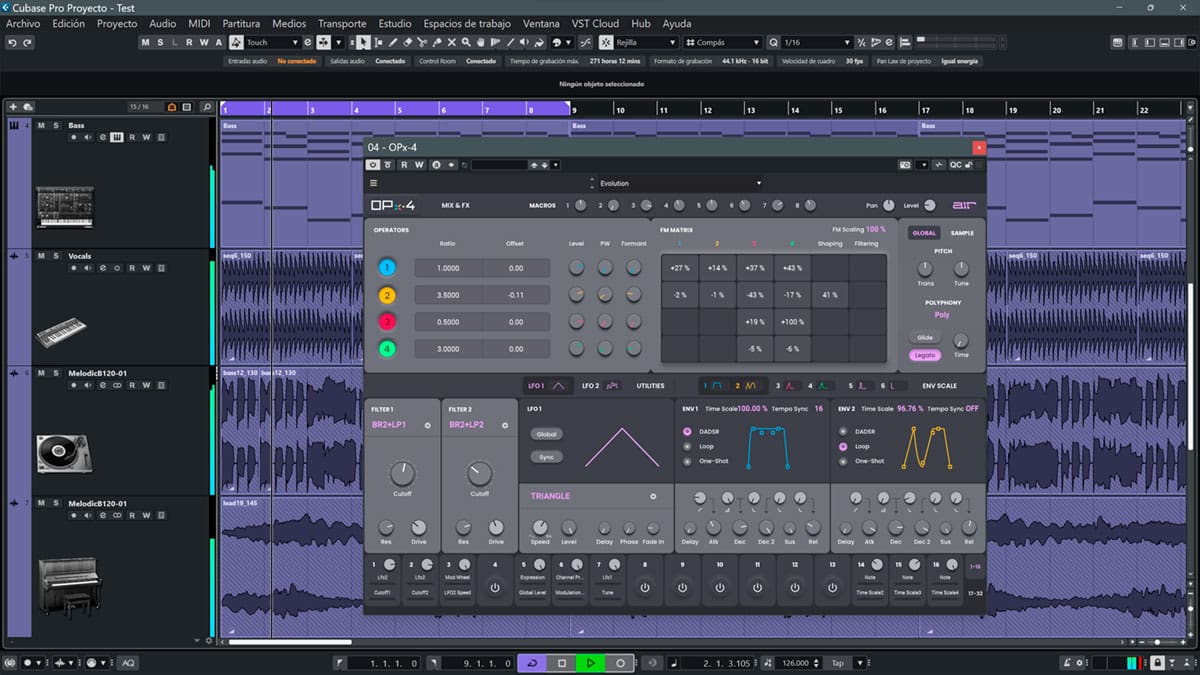1200x675 pixels.
Task: Adjust the plugin Pan knob
Action: [890, 205]
